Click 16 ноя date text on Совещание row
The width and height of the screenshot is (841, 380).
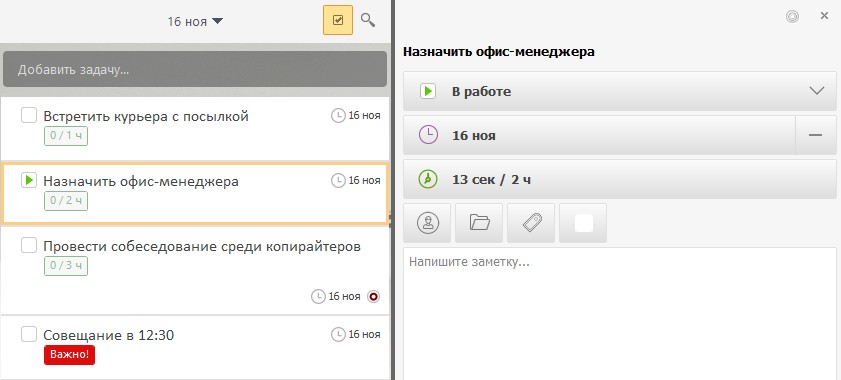[x=365, y=334]
